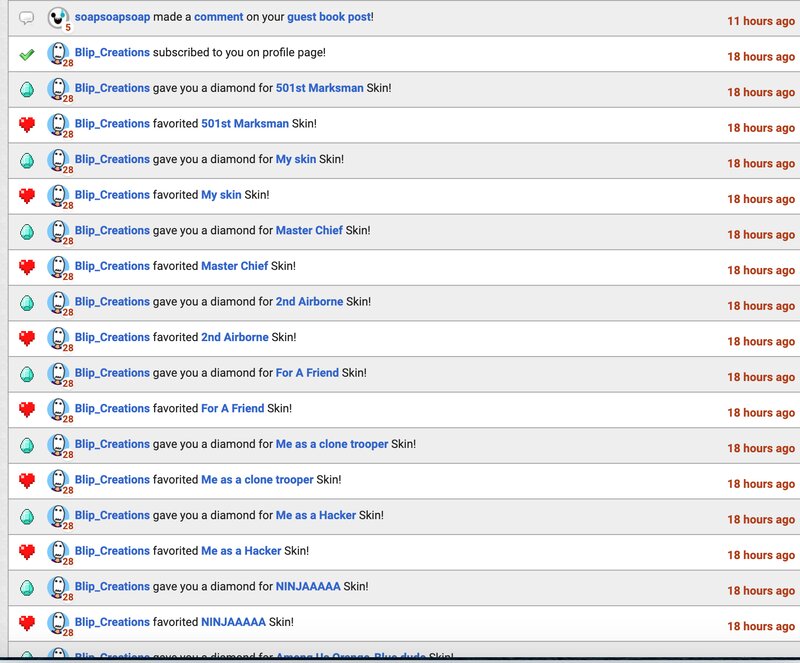Click red heart icon for 501st Marksman favorite

27,124
